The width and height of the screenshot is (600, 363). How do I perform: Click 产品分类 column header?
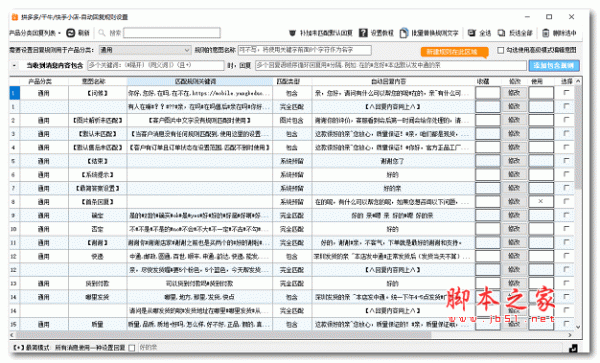pos(40,81)
